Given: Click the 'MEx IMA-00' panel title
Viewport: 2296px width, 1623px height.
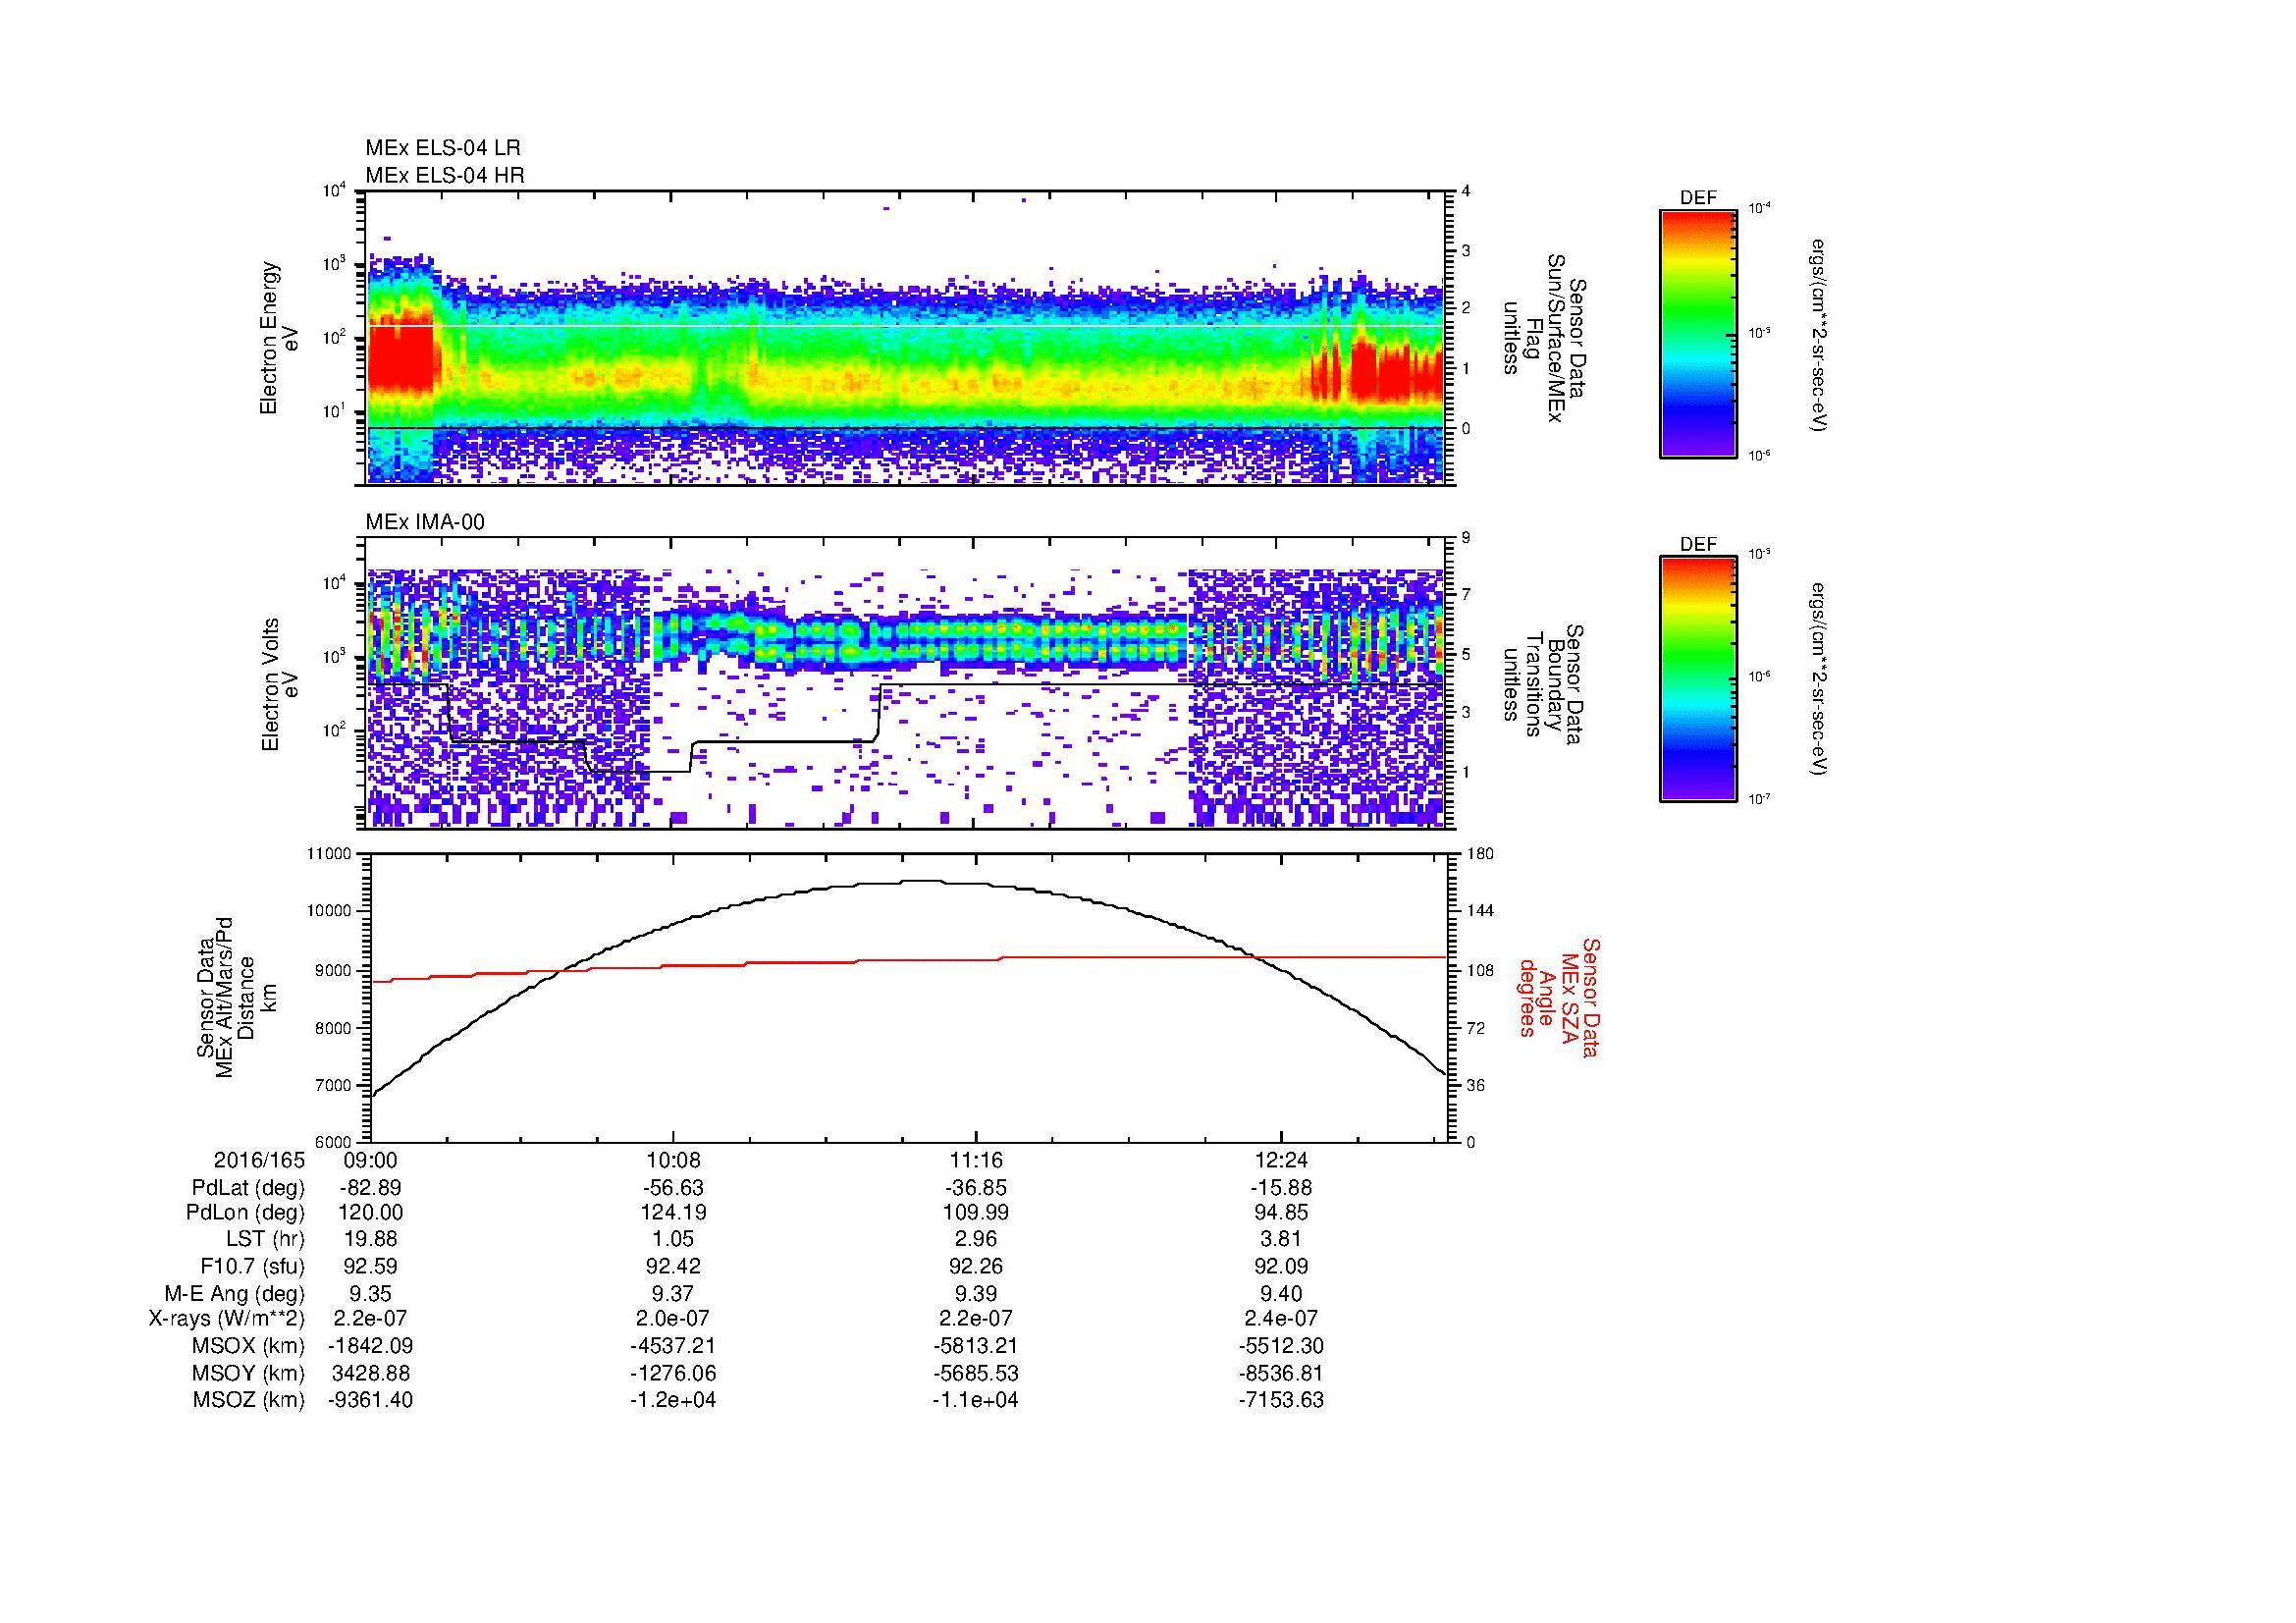Looking at the screenshot, I should (x=425, y=522).
